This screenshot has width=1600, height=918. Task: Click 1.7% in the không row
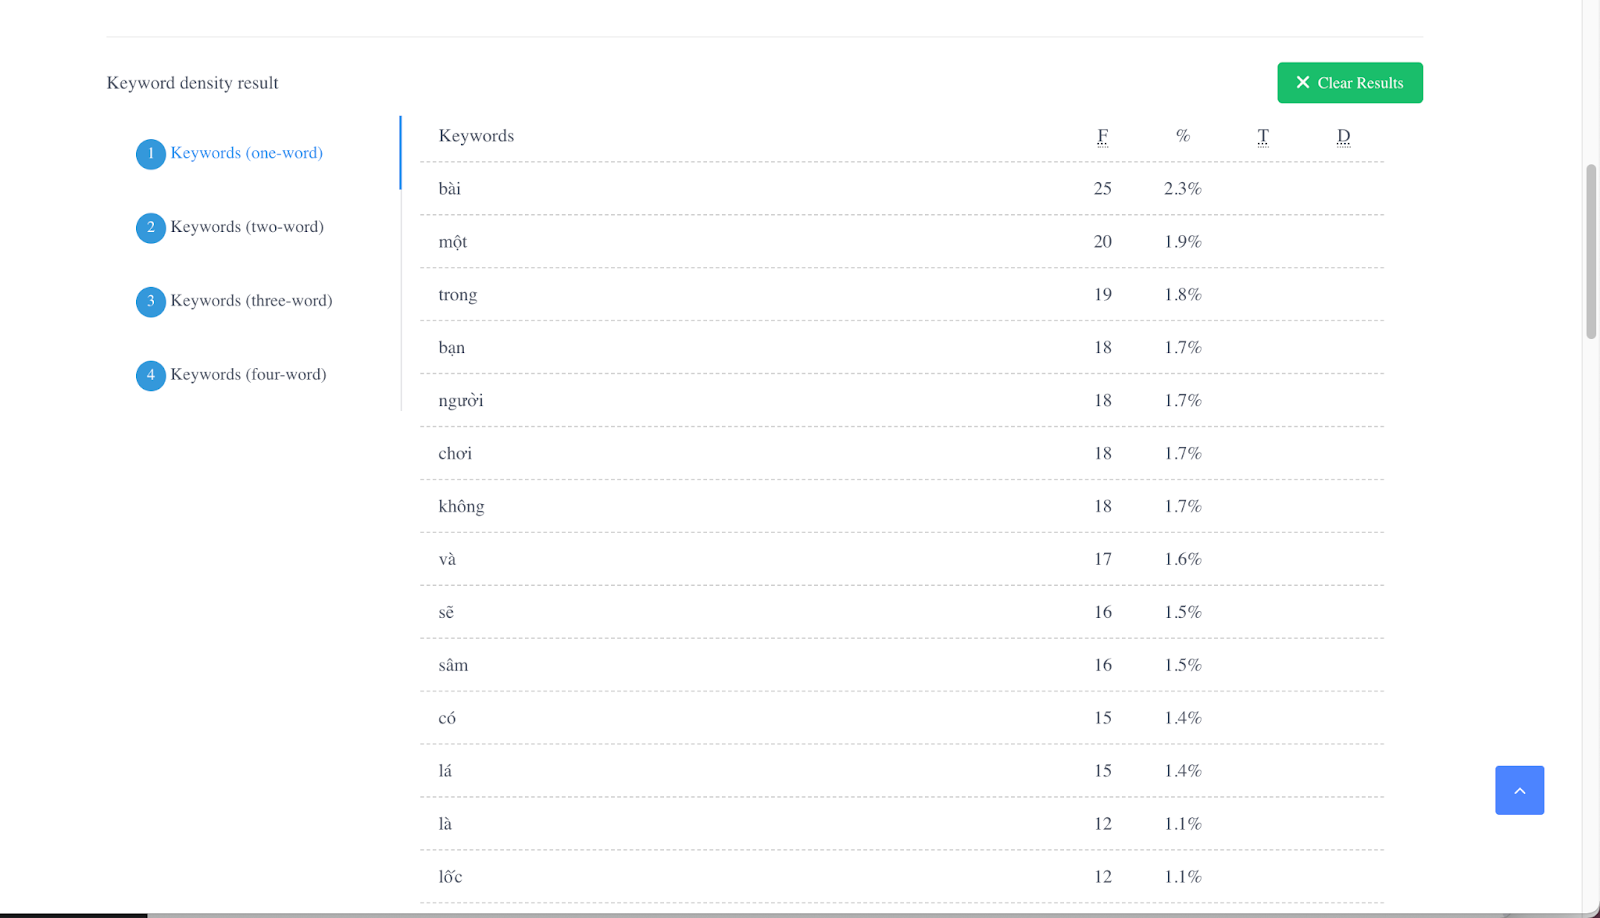[x=1182, y=506]
